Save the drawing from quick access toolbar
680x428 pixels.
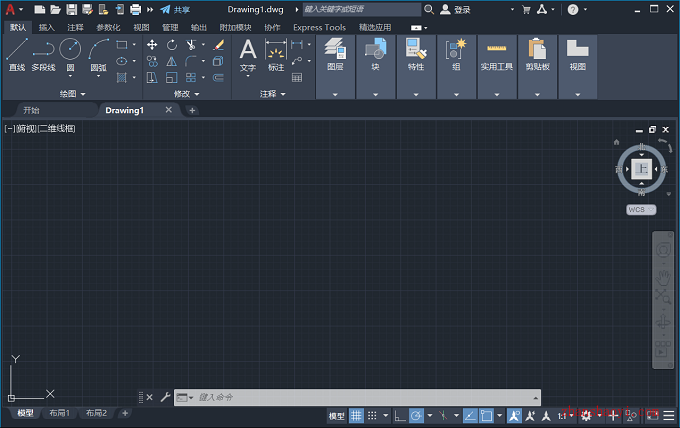[x=71, y=10]
